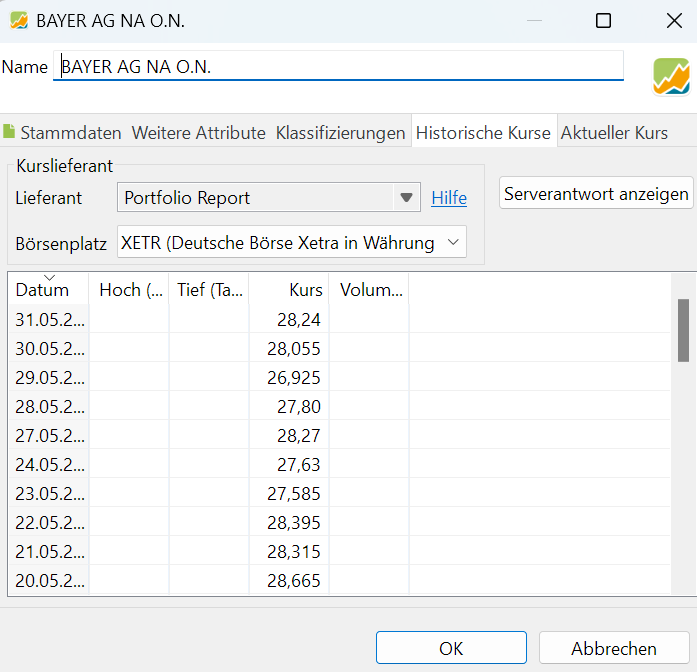The width and height of the screenshot is (697, 672).
Task: Click the Kurs value 28,27
Action: 299,436
